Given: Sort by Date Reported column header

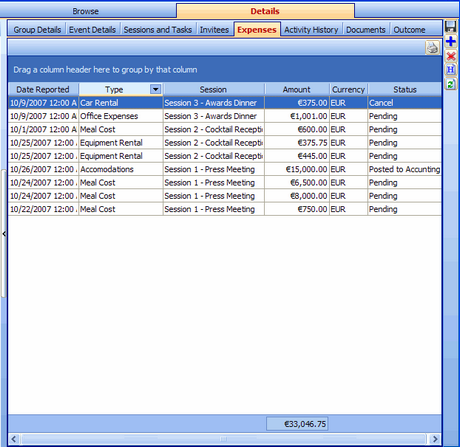Looking at the screenshot, I should [x=43, y=89].
